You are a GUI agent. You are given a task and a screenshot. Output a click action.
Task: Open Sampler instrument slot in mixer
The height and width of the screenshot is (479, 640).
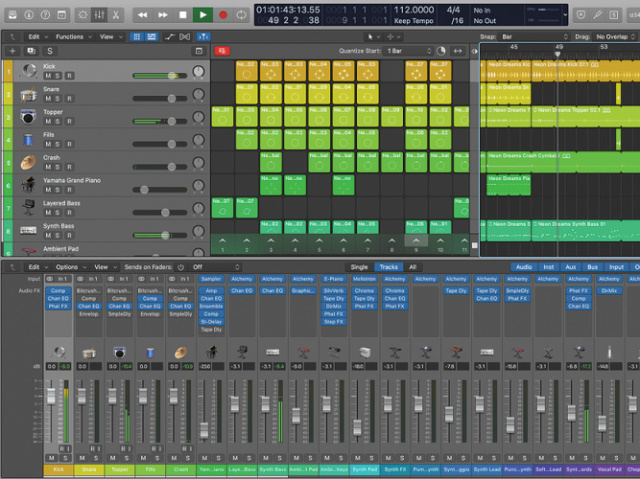click(211, 279)
